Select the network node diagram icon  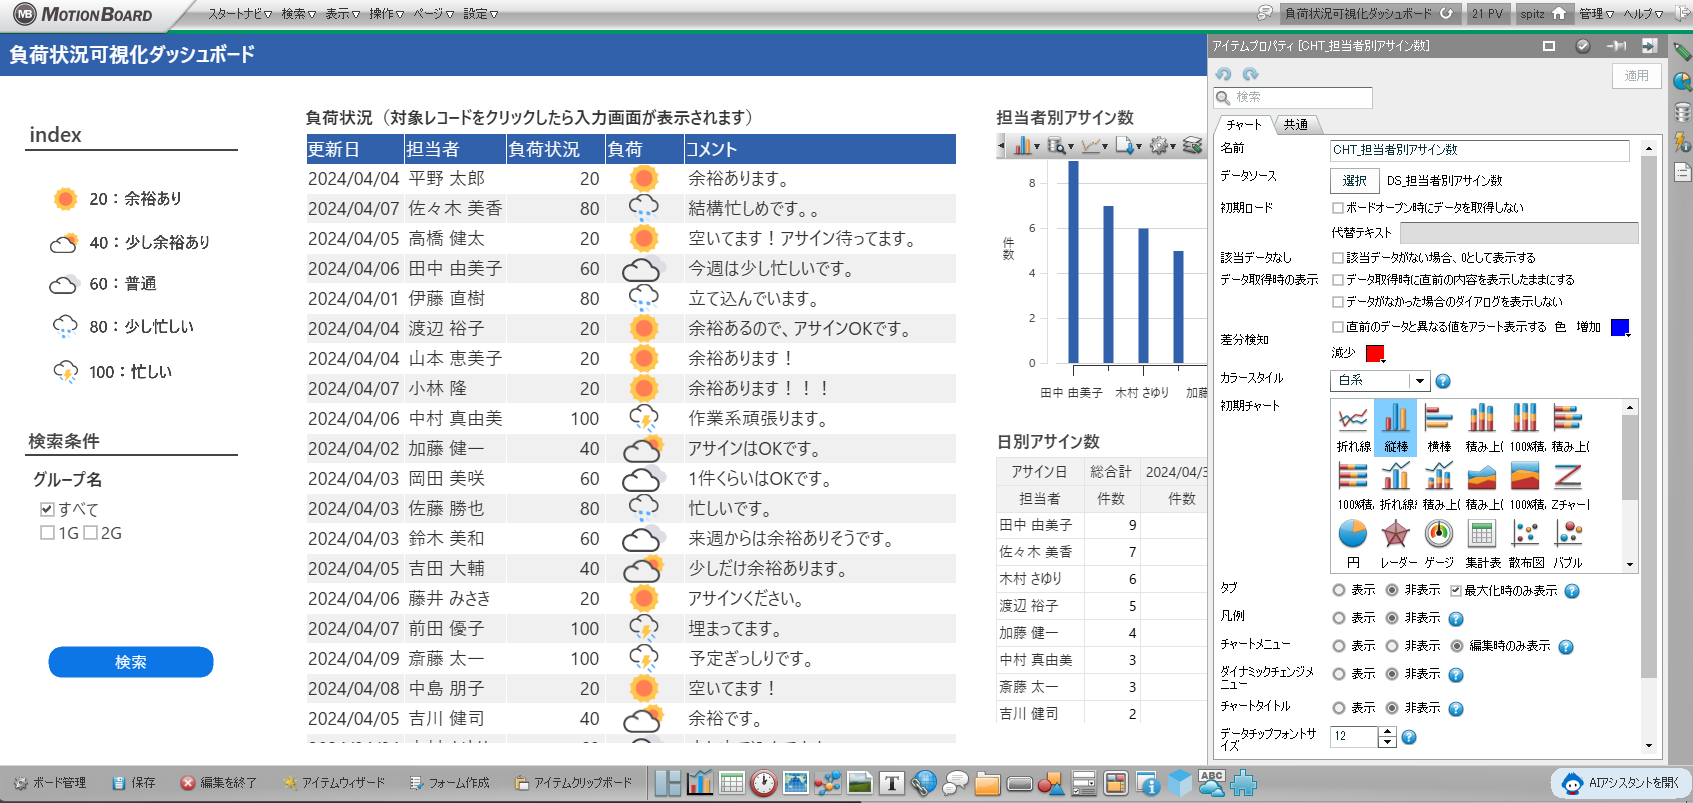(828, 783)
